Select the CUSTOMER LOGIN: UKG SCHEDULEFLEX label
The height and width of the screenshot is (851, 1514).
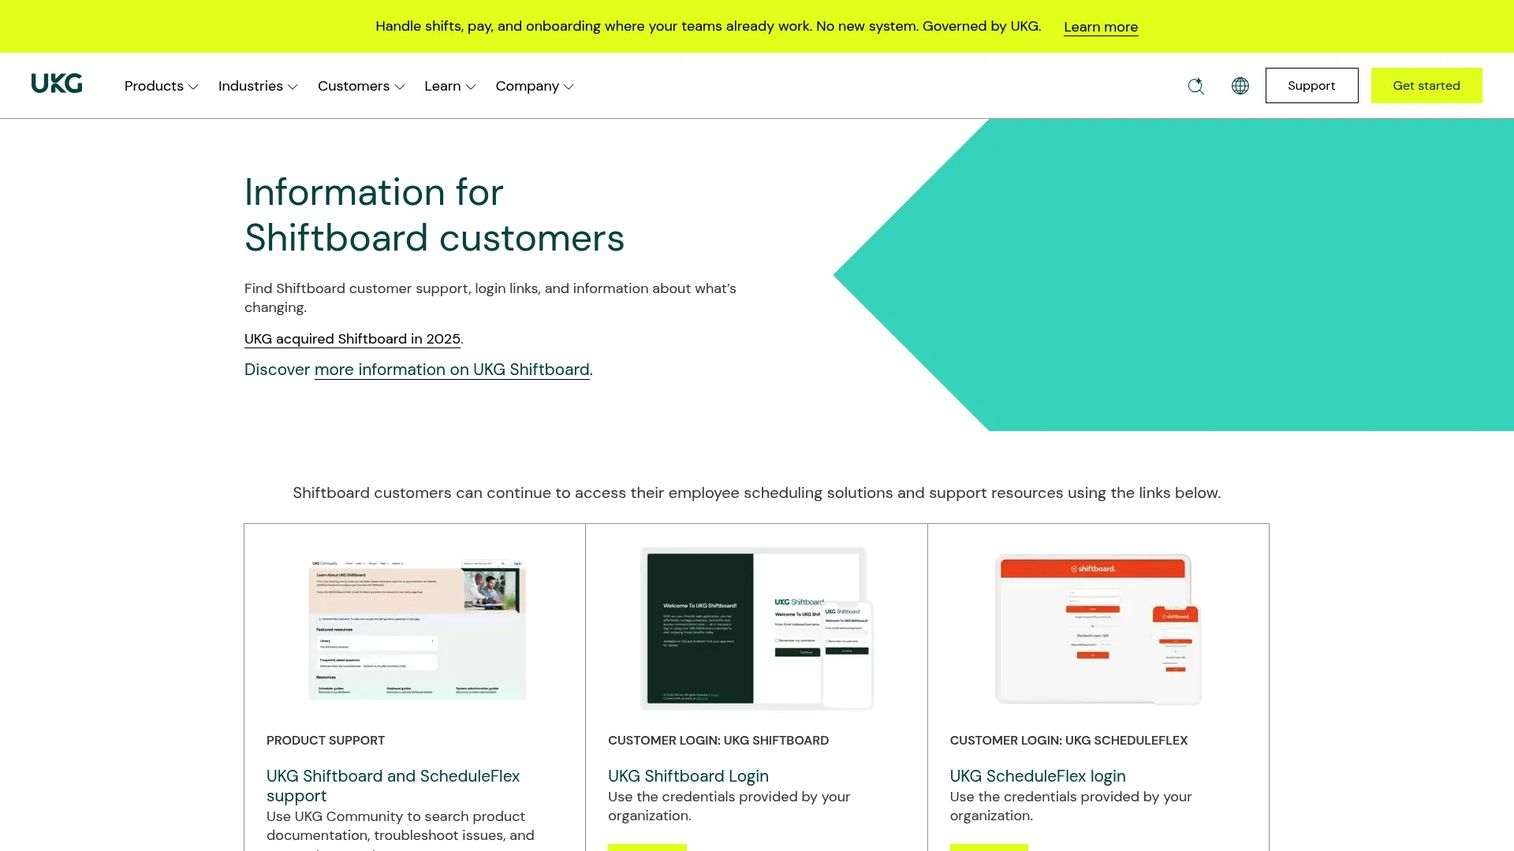coord(1068,741)
